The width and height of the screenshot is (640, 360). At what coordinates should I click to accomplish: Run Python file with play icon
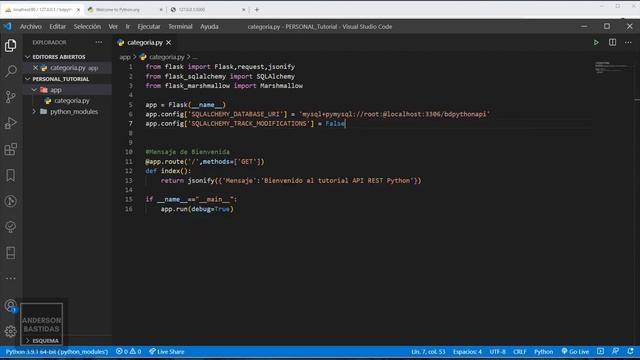pos(596,42)
